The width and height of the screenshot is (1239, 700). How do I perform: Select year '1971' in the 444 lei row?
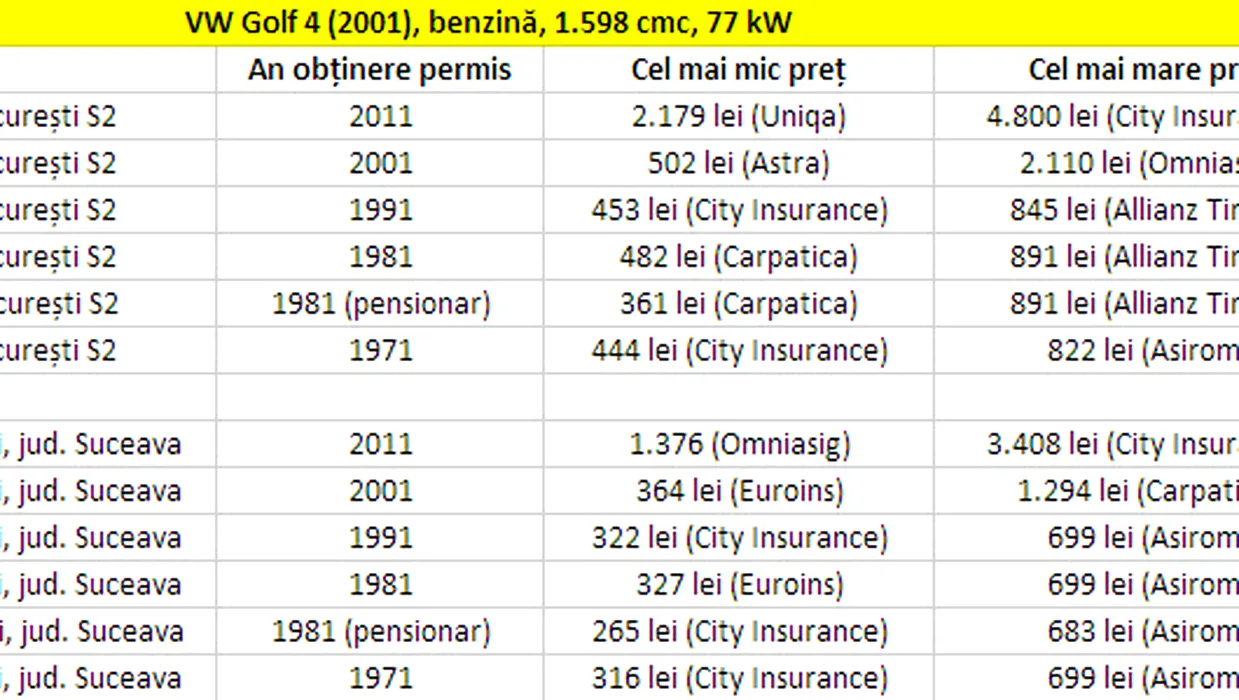tap(380, 351)
